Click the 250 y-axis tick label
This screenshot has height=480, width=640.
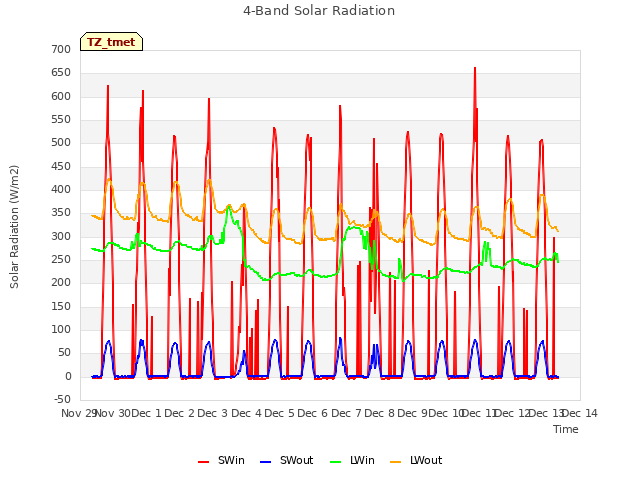click(x=61, y=260)
